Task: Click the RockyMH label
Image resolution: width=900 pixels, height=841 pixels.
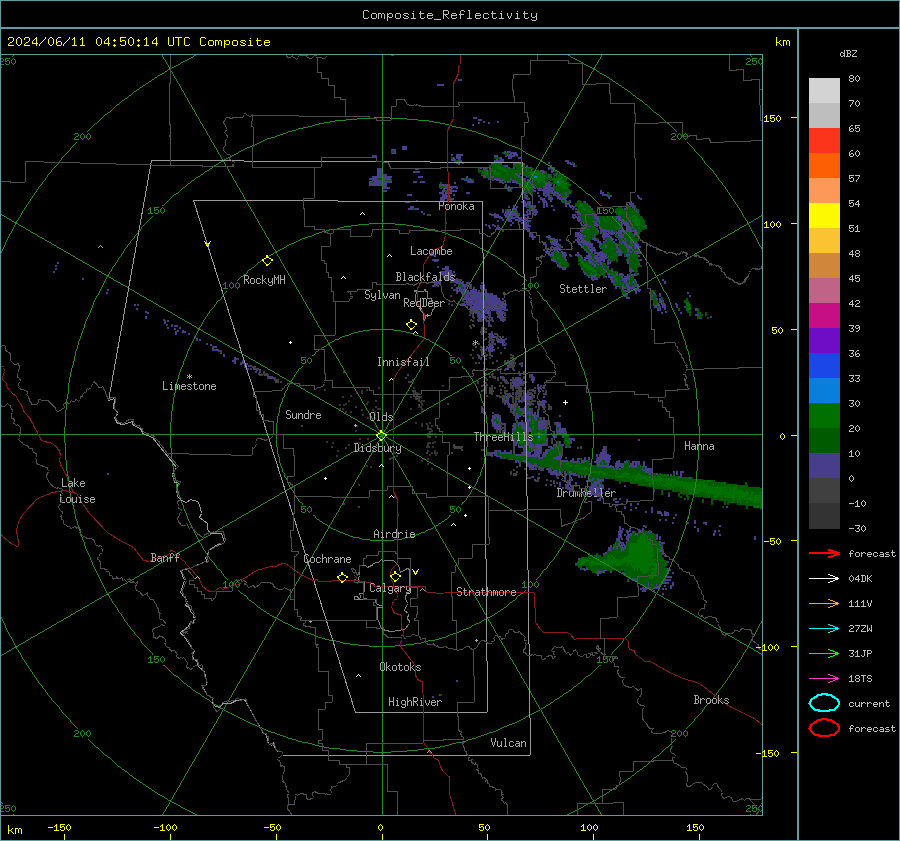Action: (x=264, y=280)
